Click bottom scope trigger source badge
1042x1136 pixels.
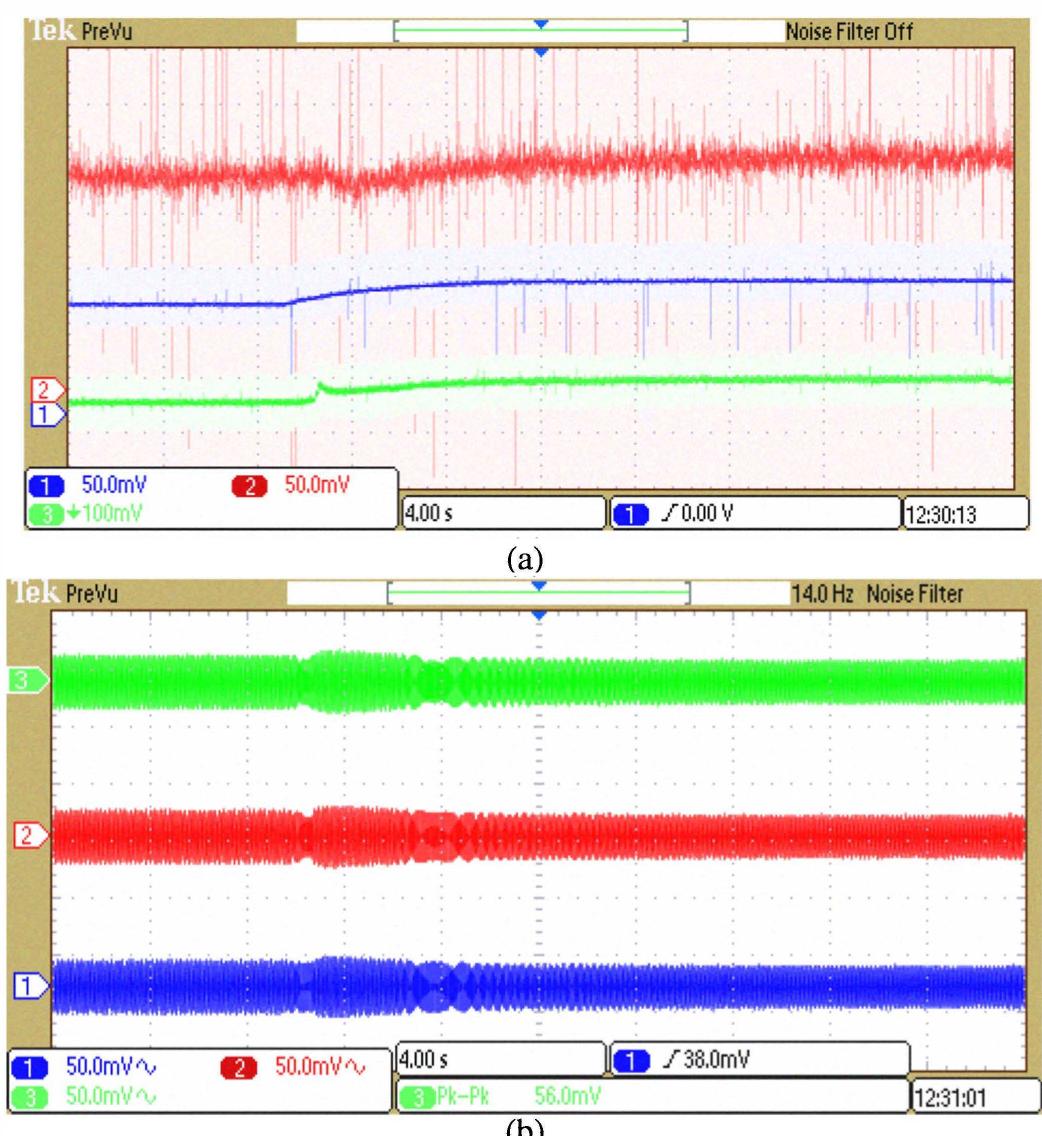coord(630,1061)
